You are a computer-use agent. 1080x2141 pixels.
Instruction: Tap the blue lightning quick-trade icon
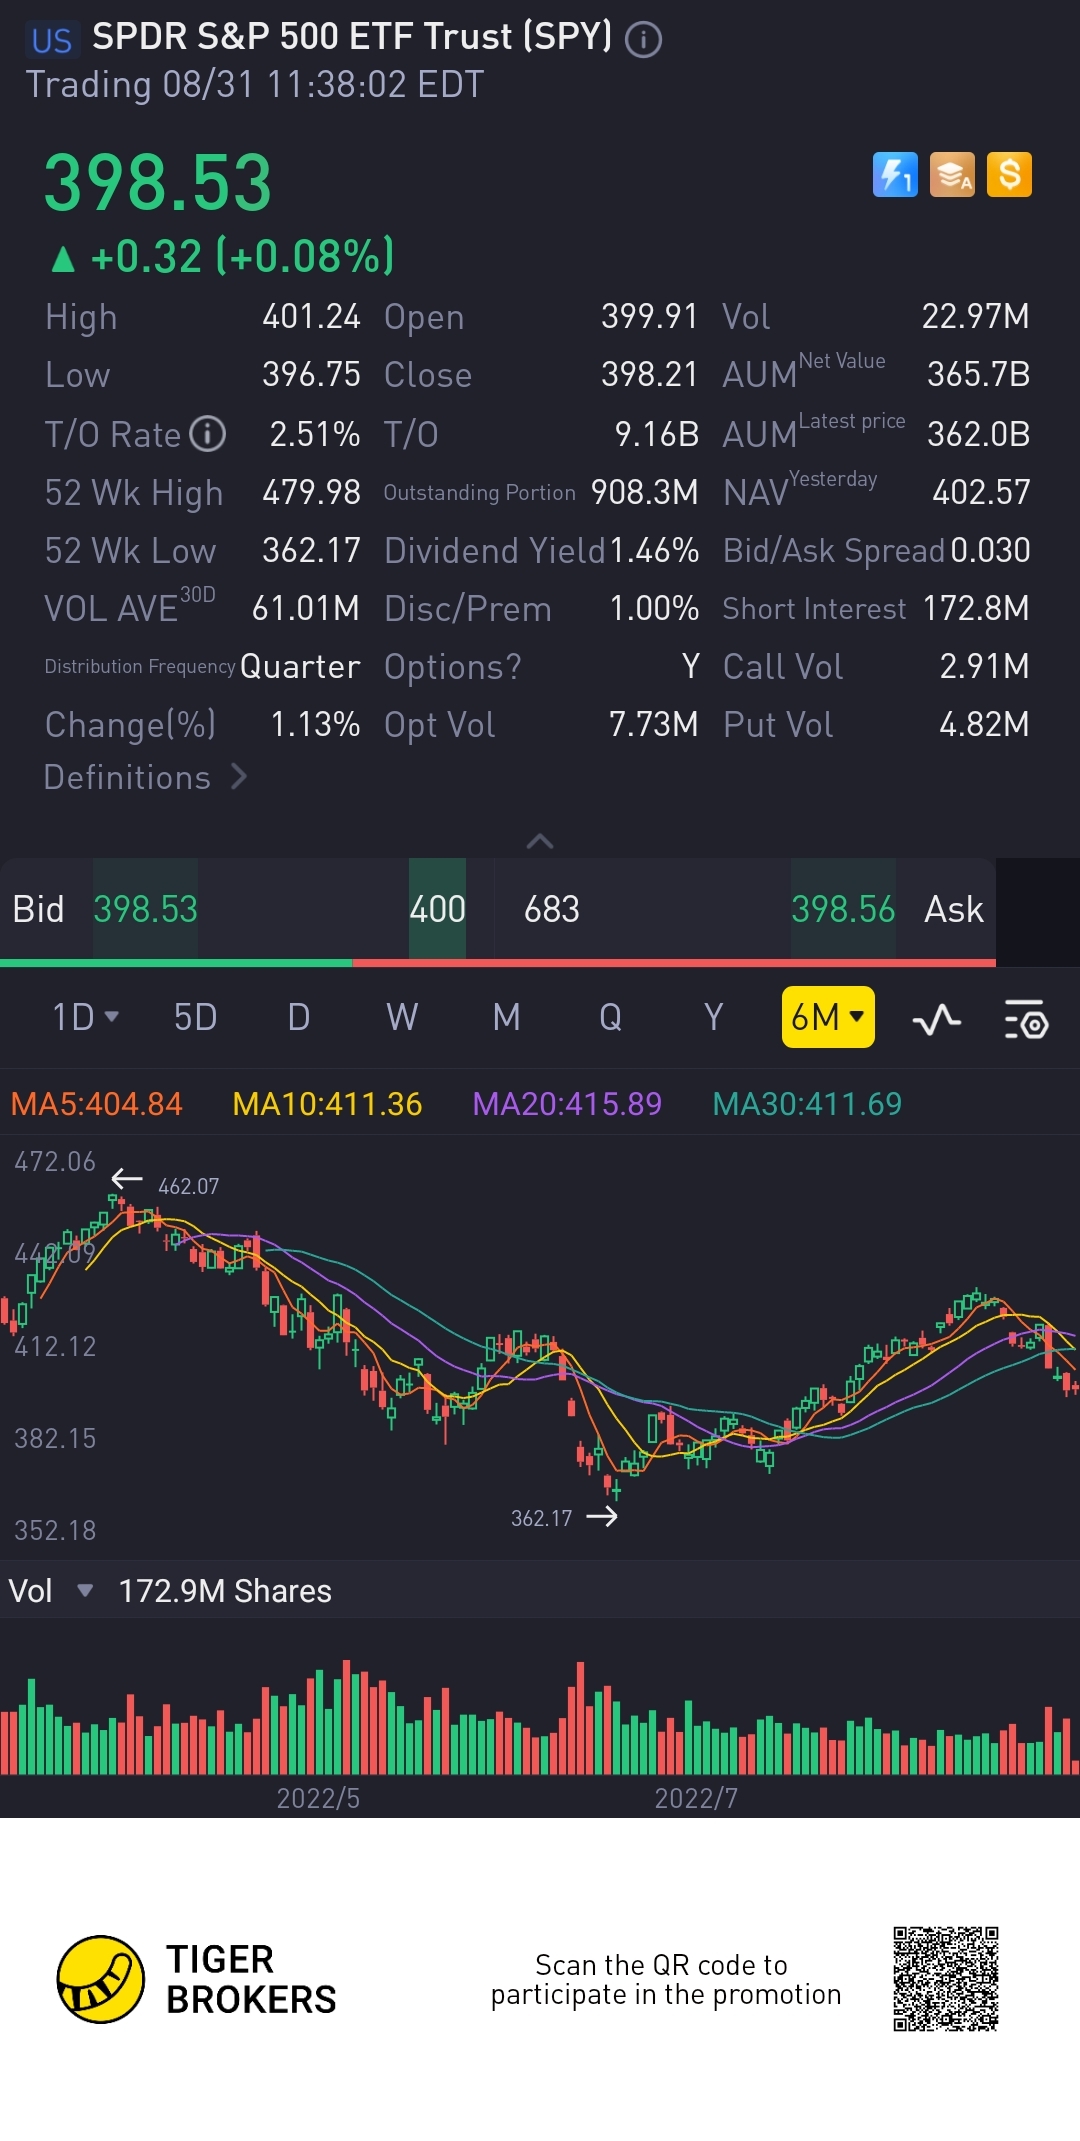pyautogui.click(x=895, y=175)
